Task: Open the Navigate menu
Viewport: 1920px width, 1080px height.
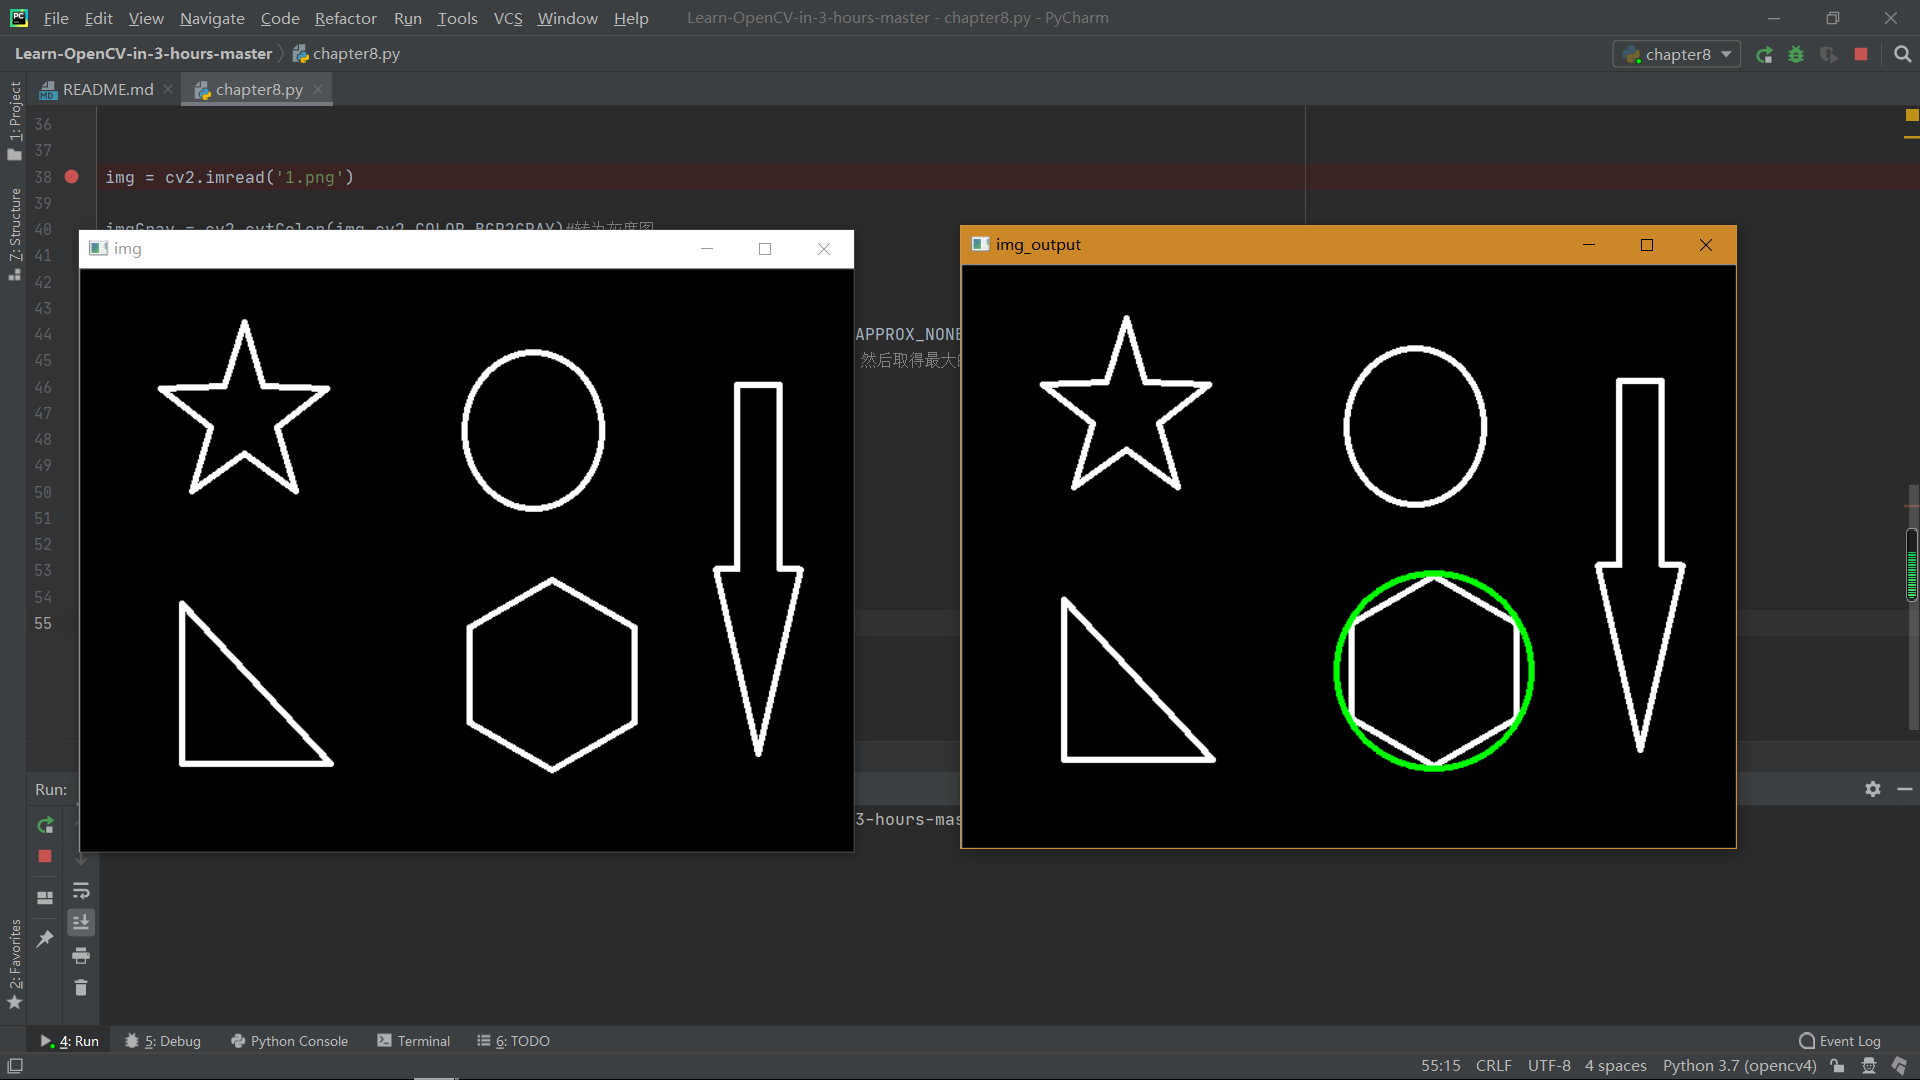Action: tap(211, 18)
